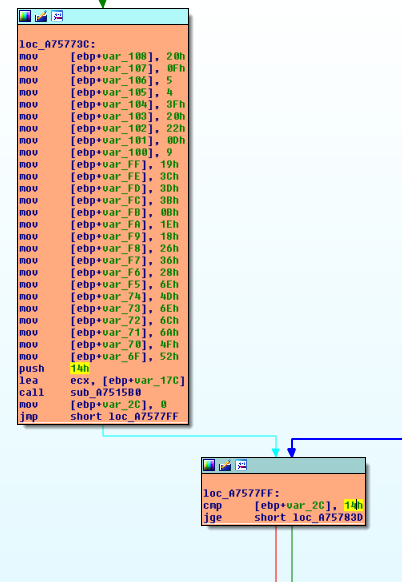Click the edit pencil icon of loc_A75773C block
402x582 pixels.
[41, 16]
